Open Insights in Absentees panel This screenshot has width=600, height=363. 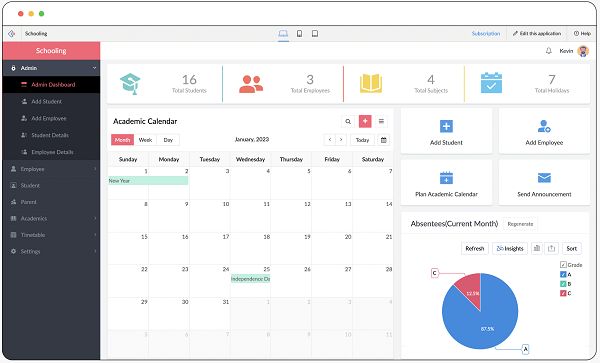[x=510, y=249]
